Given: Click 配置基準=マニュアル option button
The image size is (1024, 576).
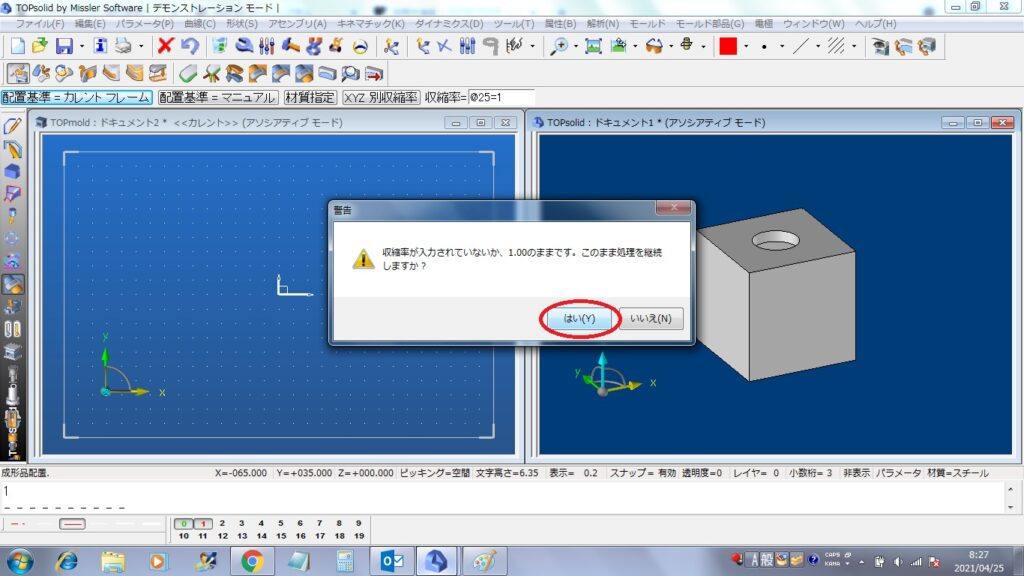Looking at the screenshot, I should [218, 97].
